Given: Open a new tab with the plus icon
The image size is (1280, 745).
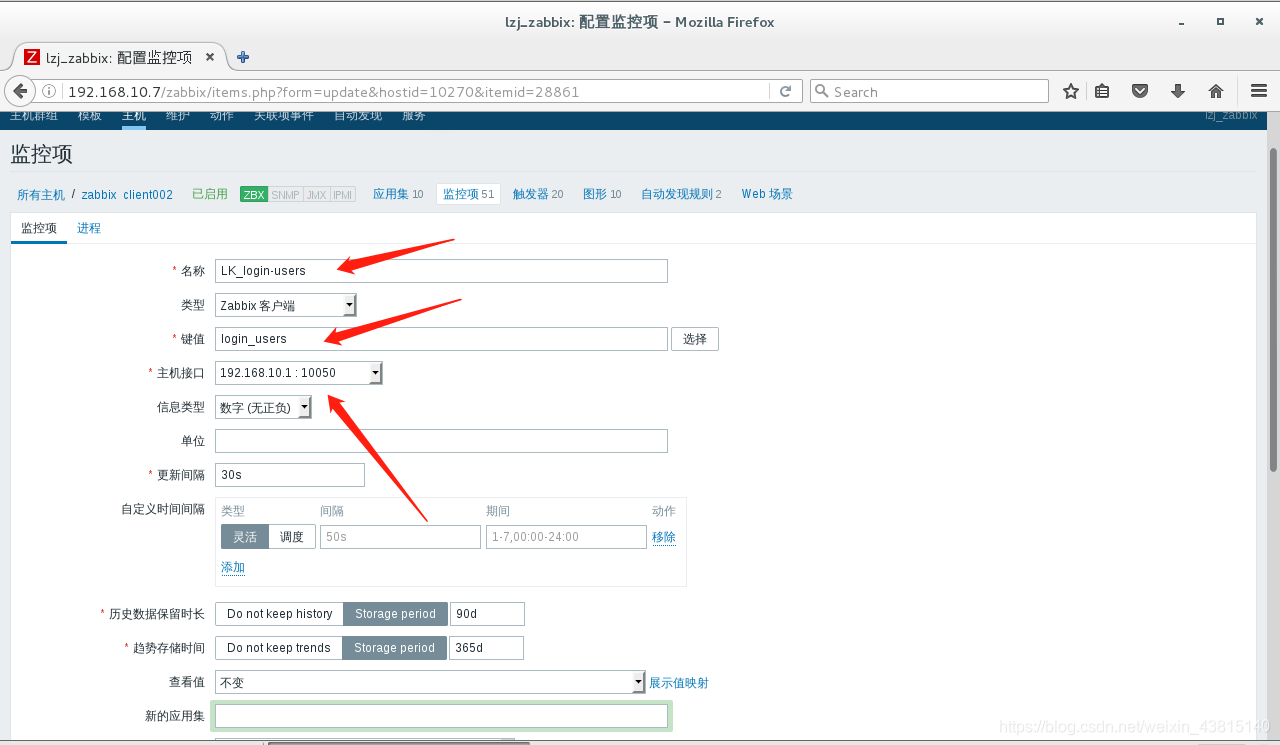Looking at the screenshot, I should tap(242, 57).
